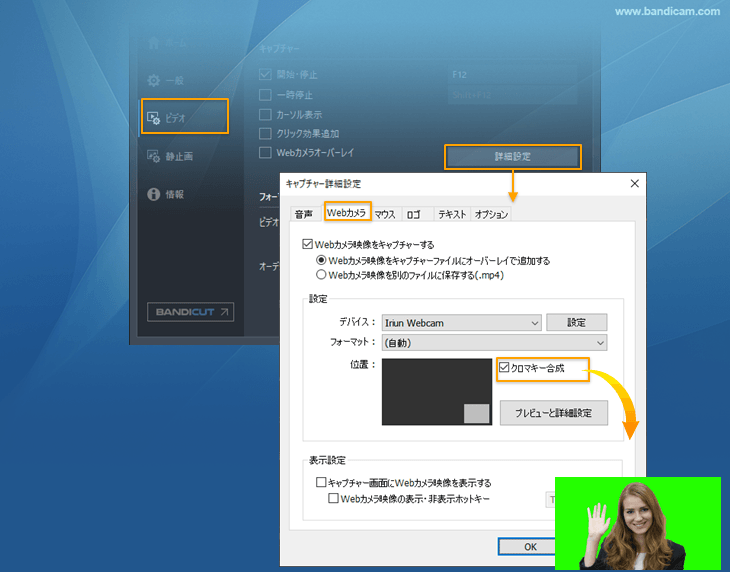Switch to the マウス tab

[x=385, y=214]
